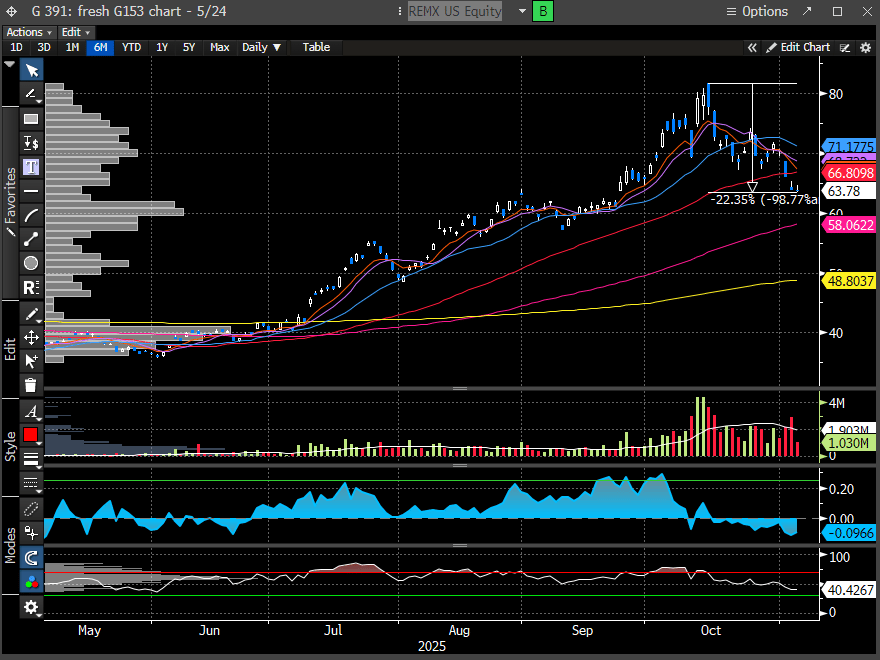
Task: Pick the horizontal line tool
Action: click(x=31, y=190)
